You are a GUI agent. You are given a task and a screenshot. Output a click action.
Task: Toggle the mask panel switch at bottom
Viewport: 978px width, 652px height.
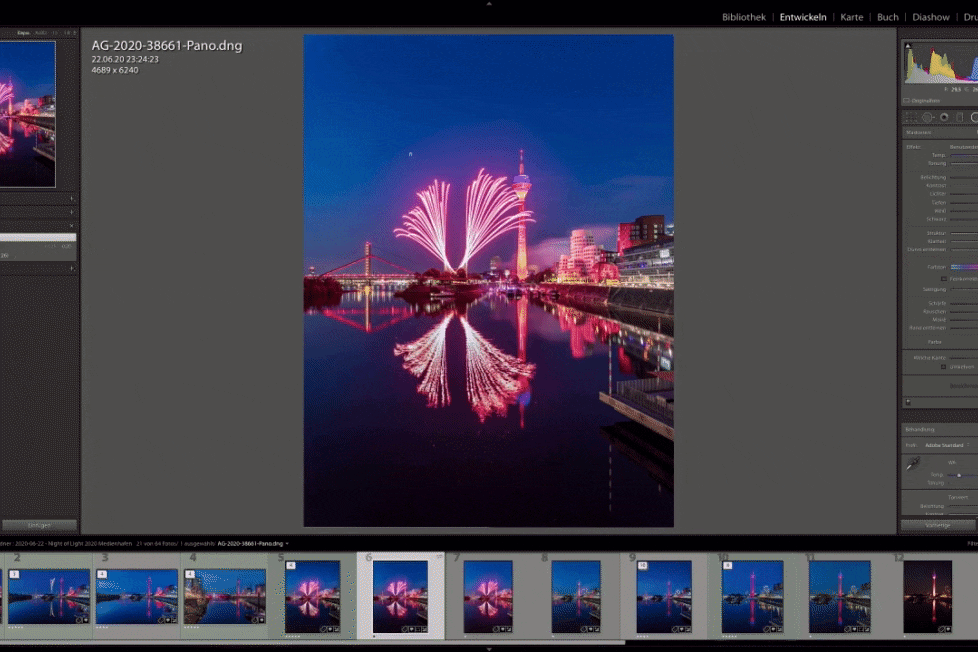[908, 402]
